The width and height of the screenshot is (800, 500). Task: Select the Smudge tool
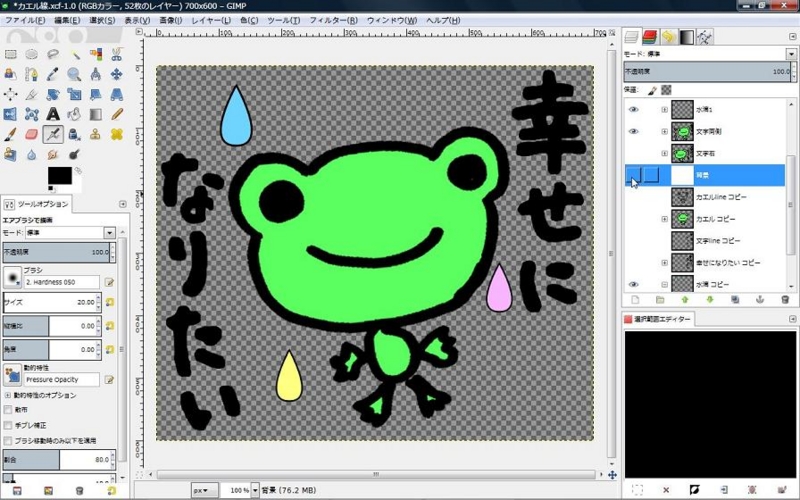(53, 154)
